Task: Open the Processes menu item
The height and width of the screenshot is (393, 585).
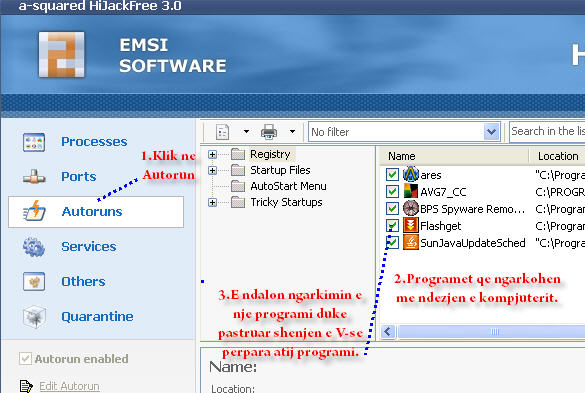Action: 94,142
